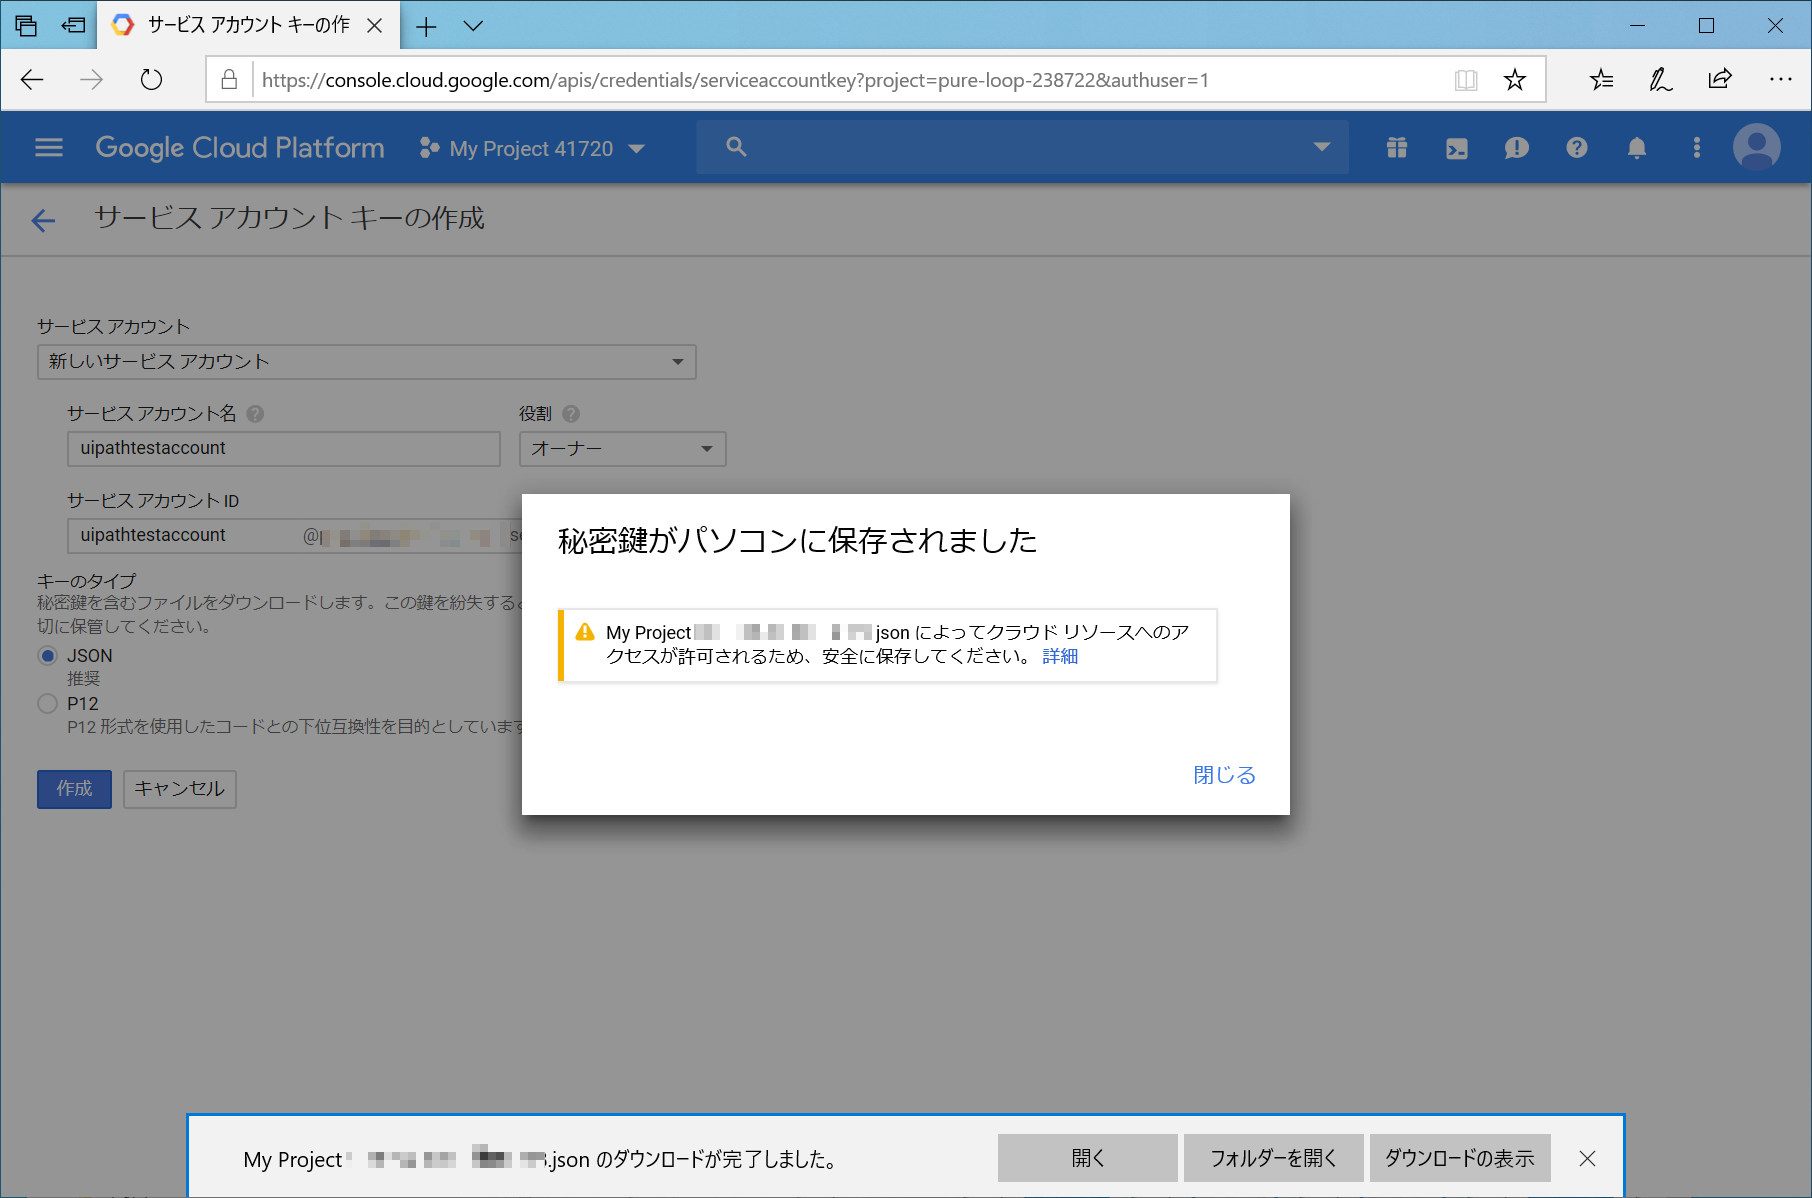Click the フォルダーを開く download button

pyautogui.click(x=1273, y=1157)
